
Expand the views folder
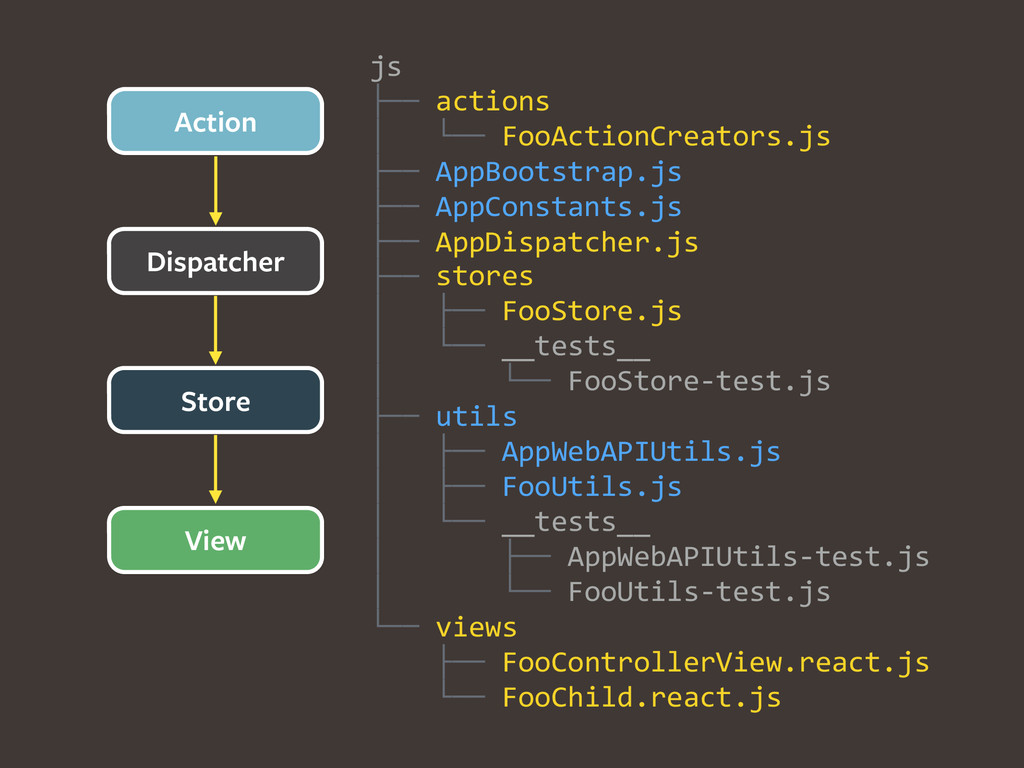tap(476, 628)
